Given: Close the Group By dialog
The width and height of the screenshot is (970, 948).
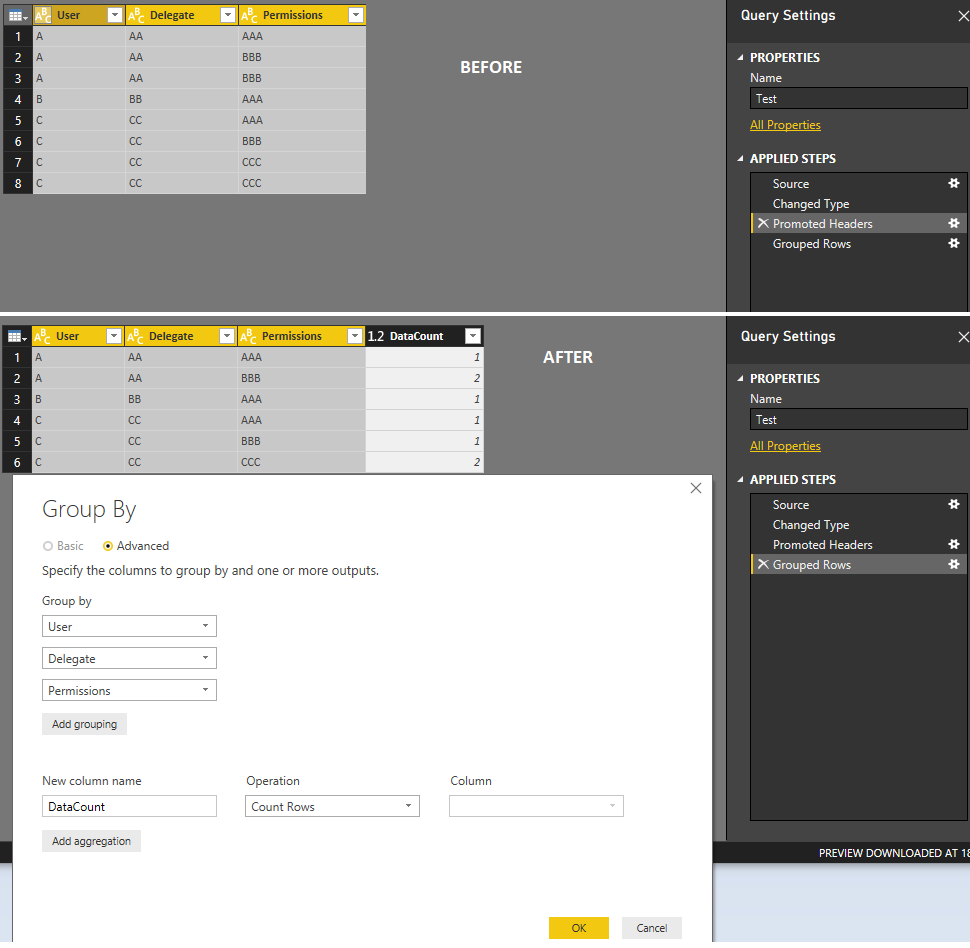Looking at the screenshot, I should [696, 488].
